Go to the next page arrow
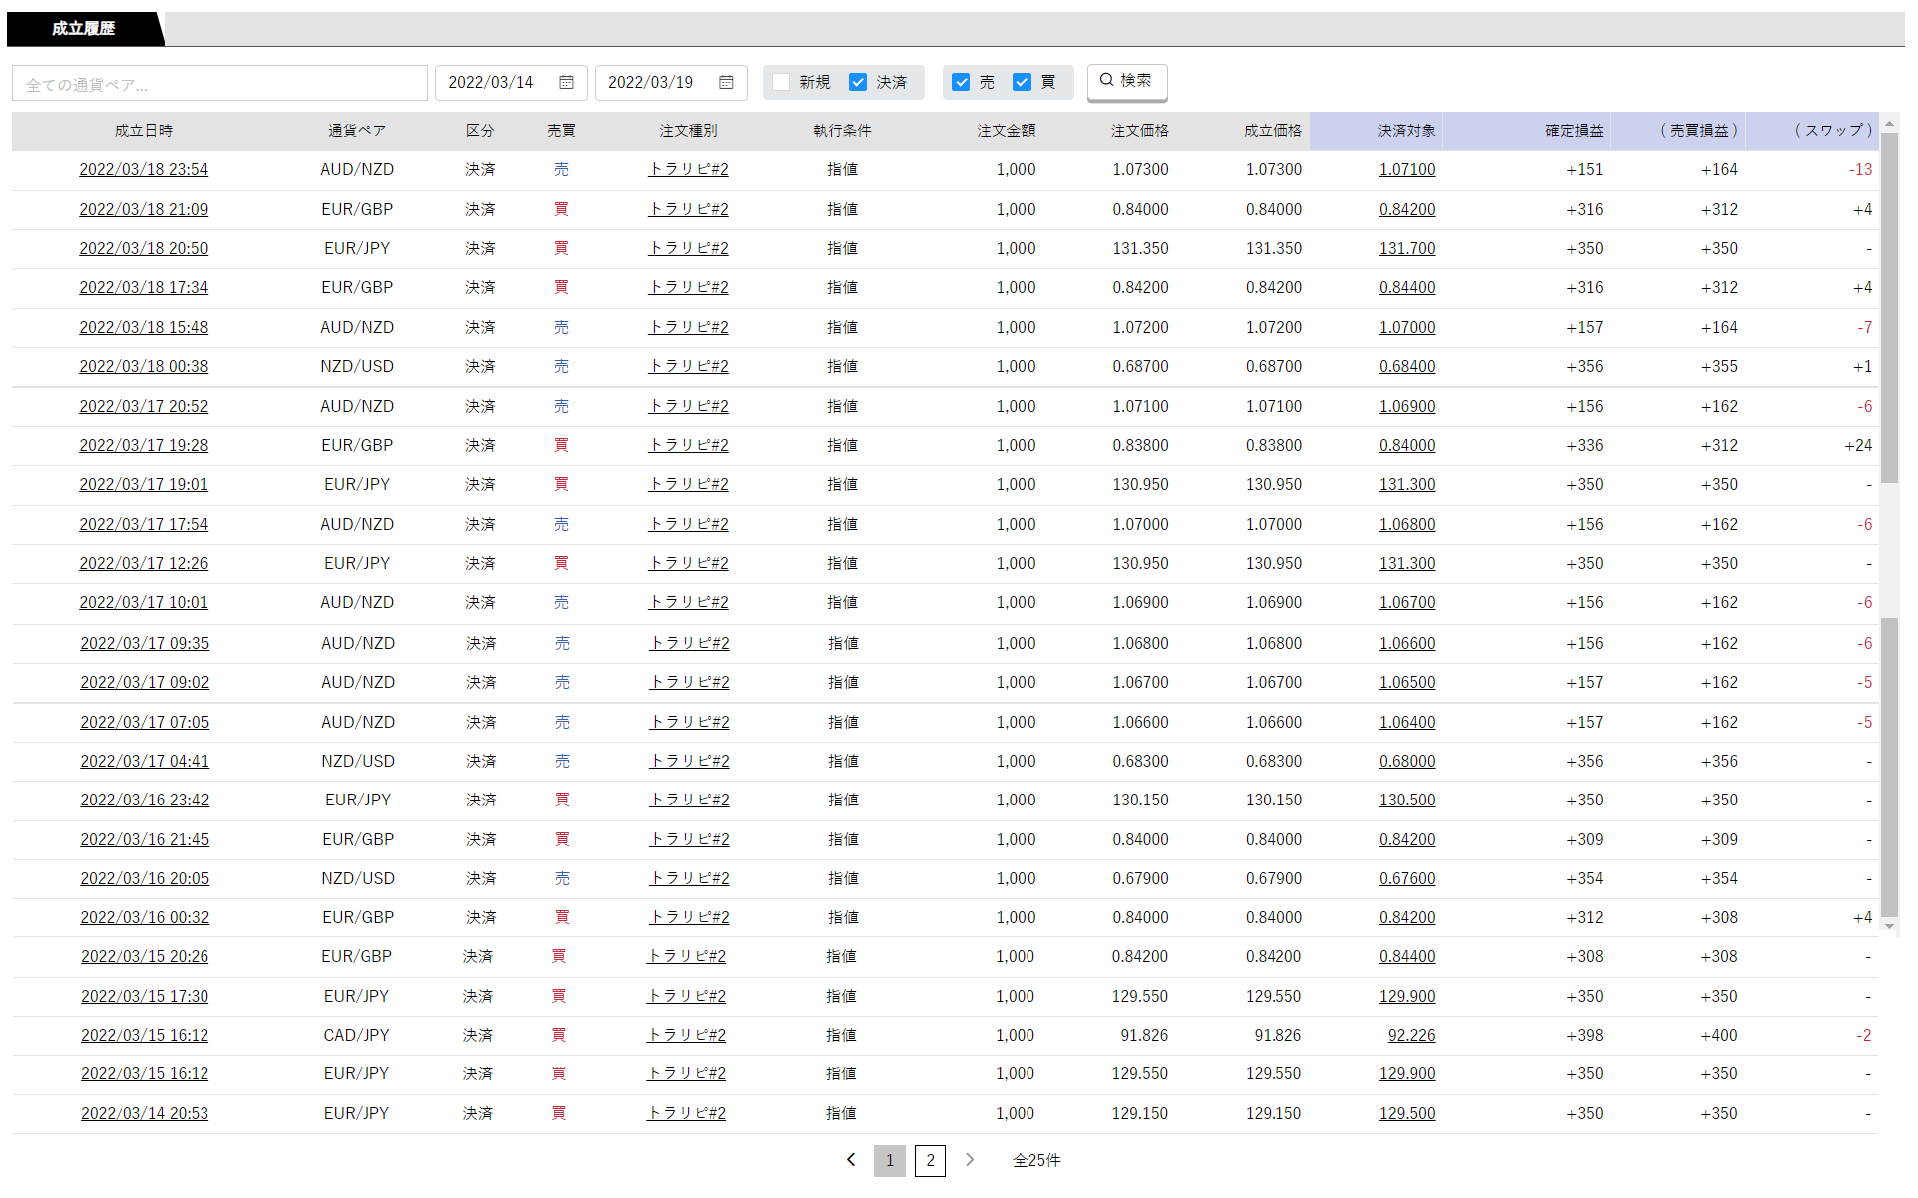 [x=970, y=1160]
